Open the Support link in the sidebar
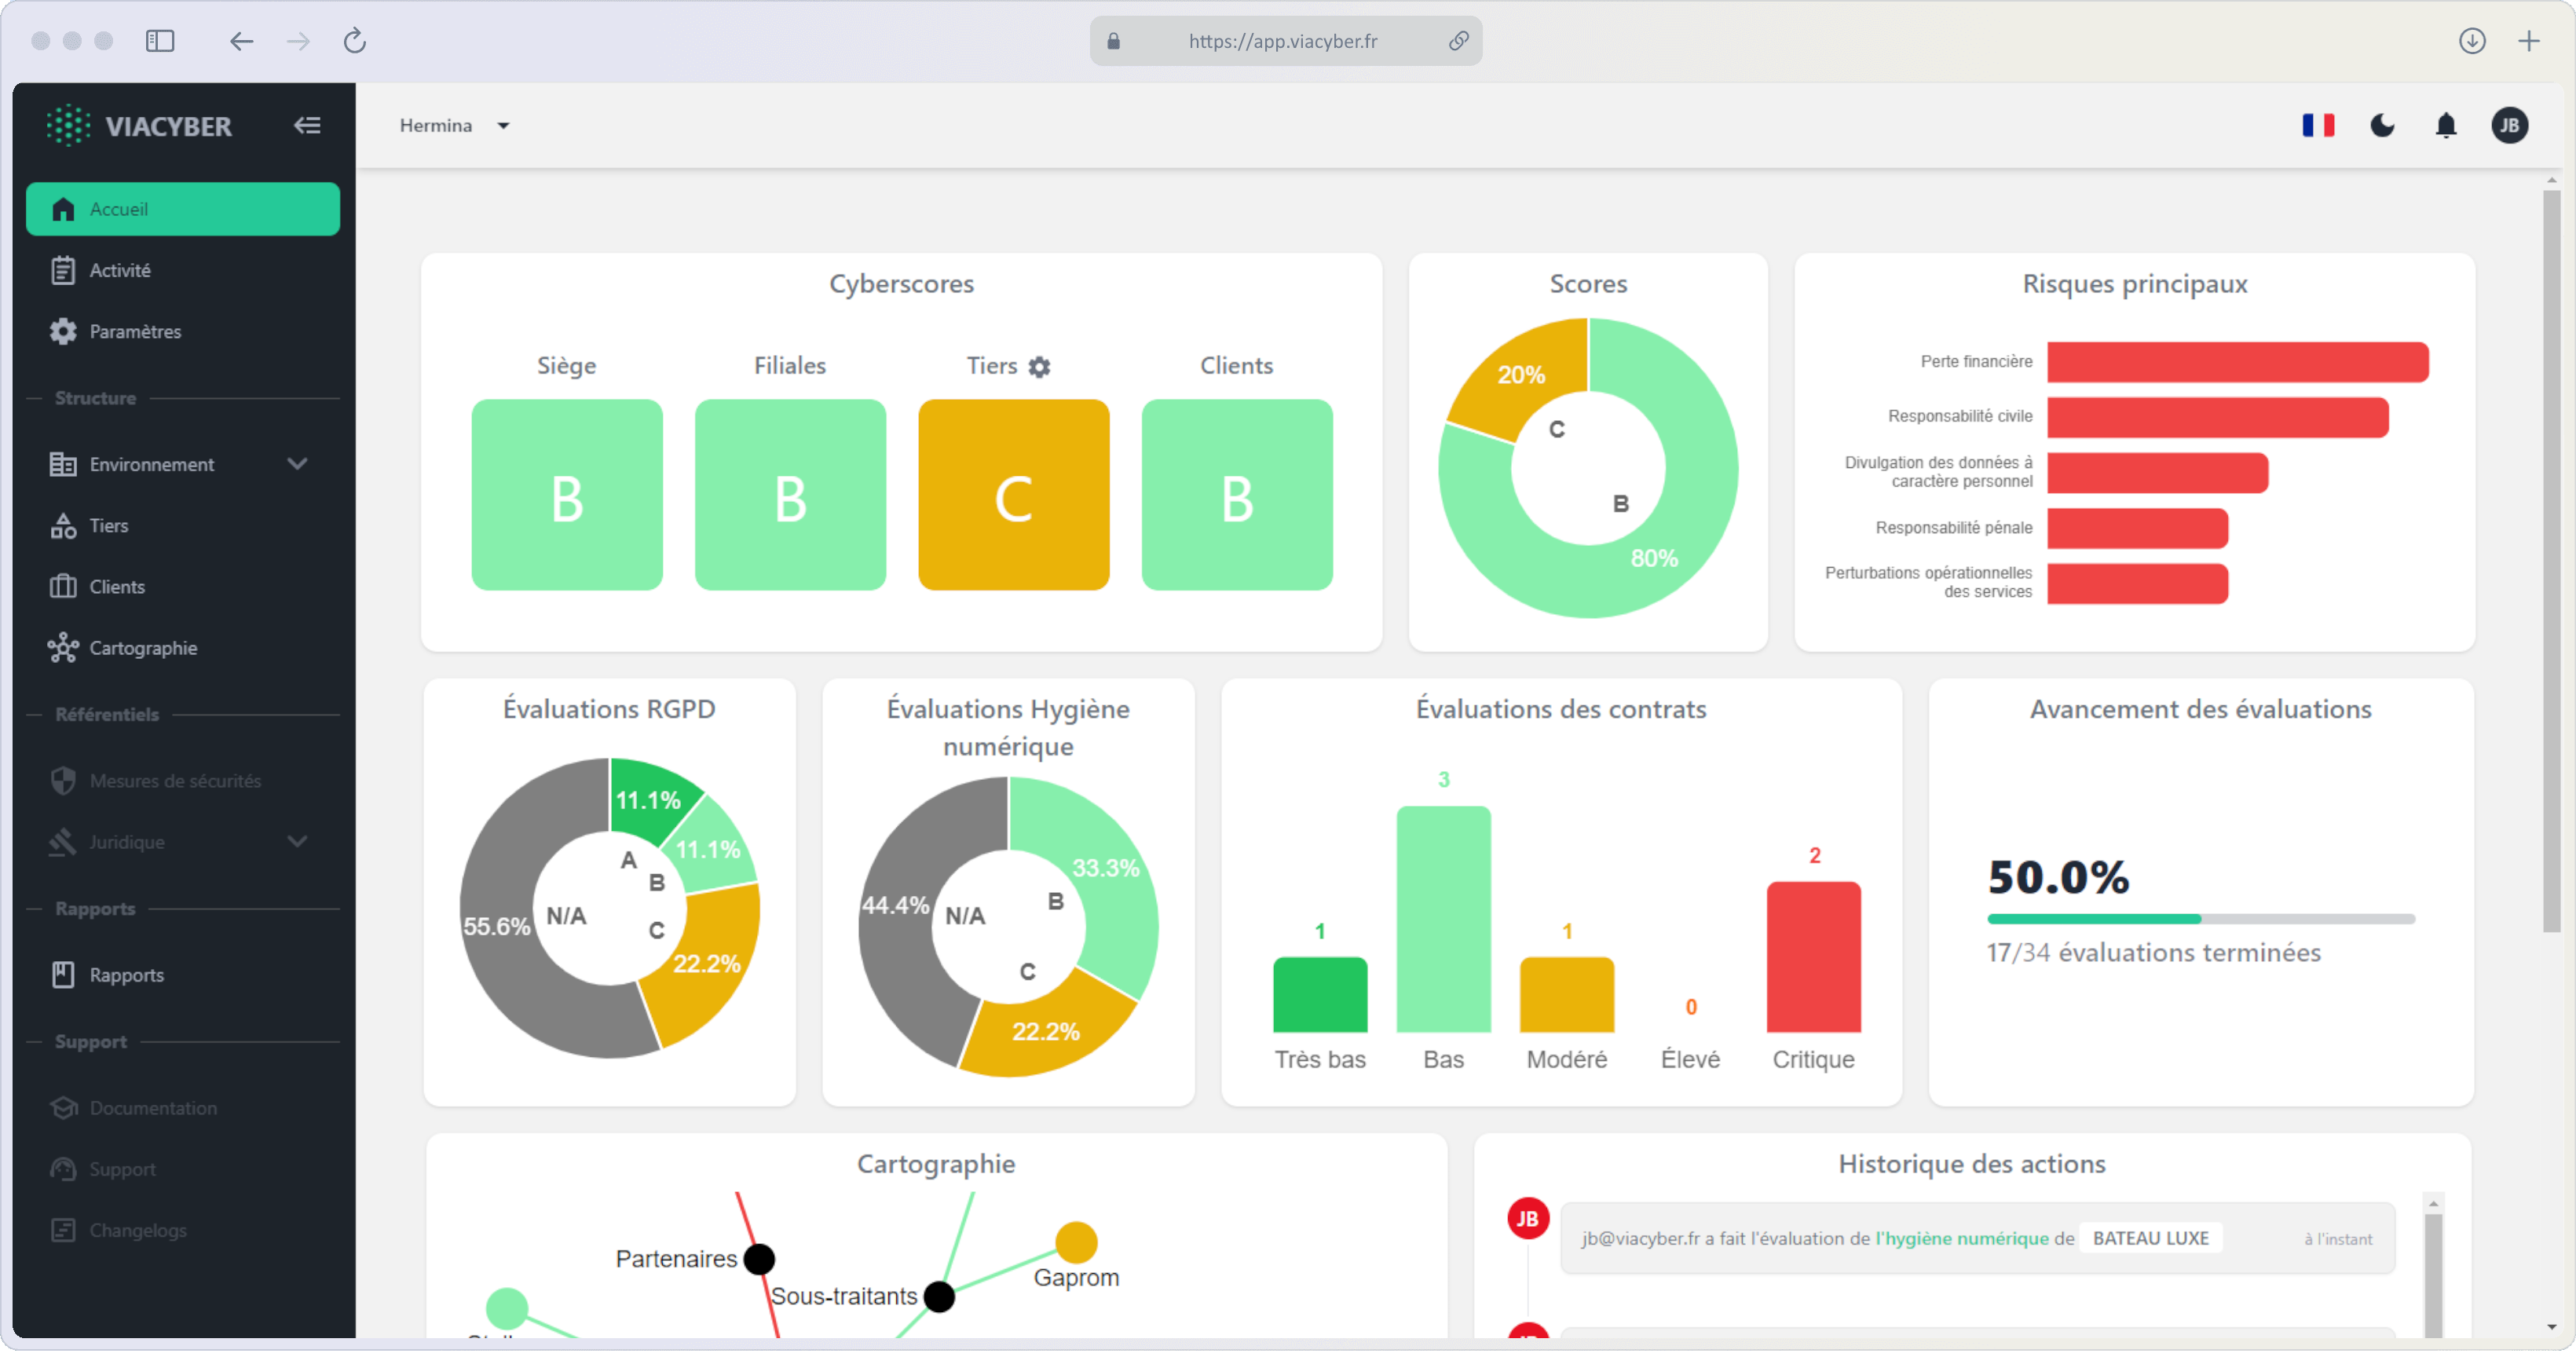This screenshot has width=2576, height=1357. coord(183,1171)
